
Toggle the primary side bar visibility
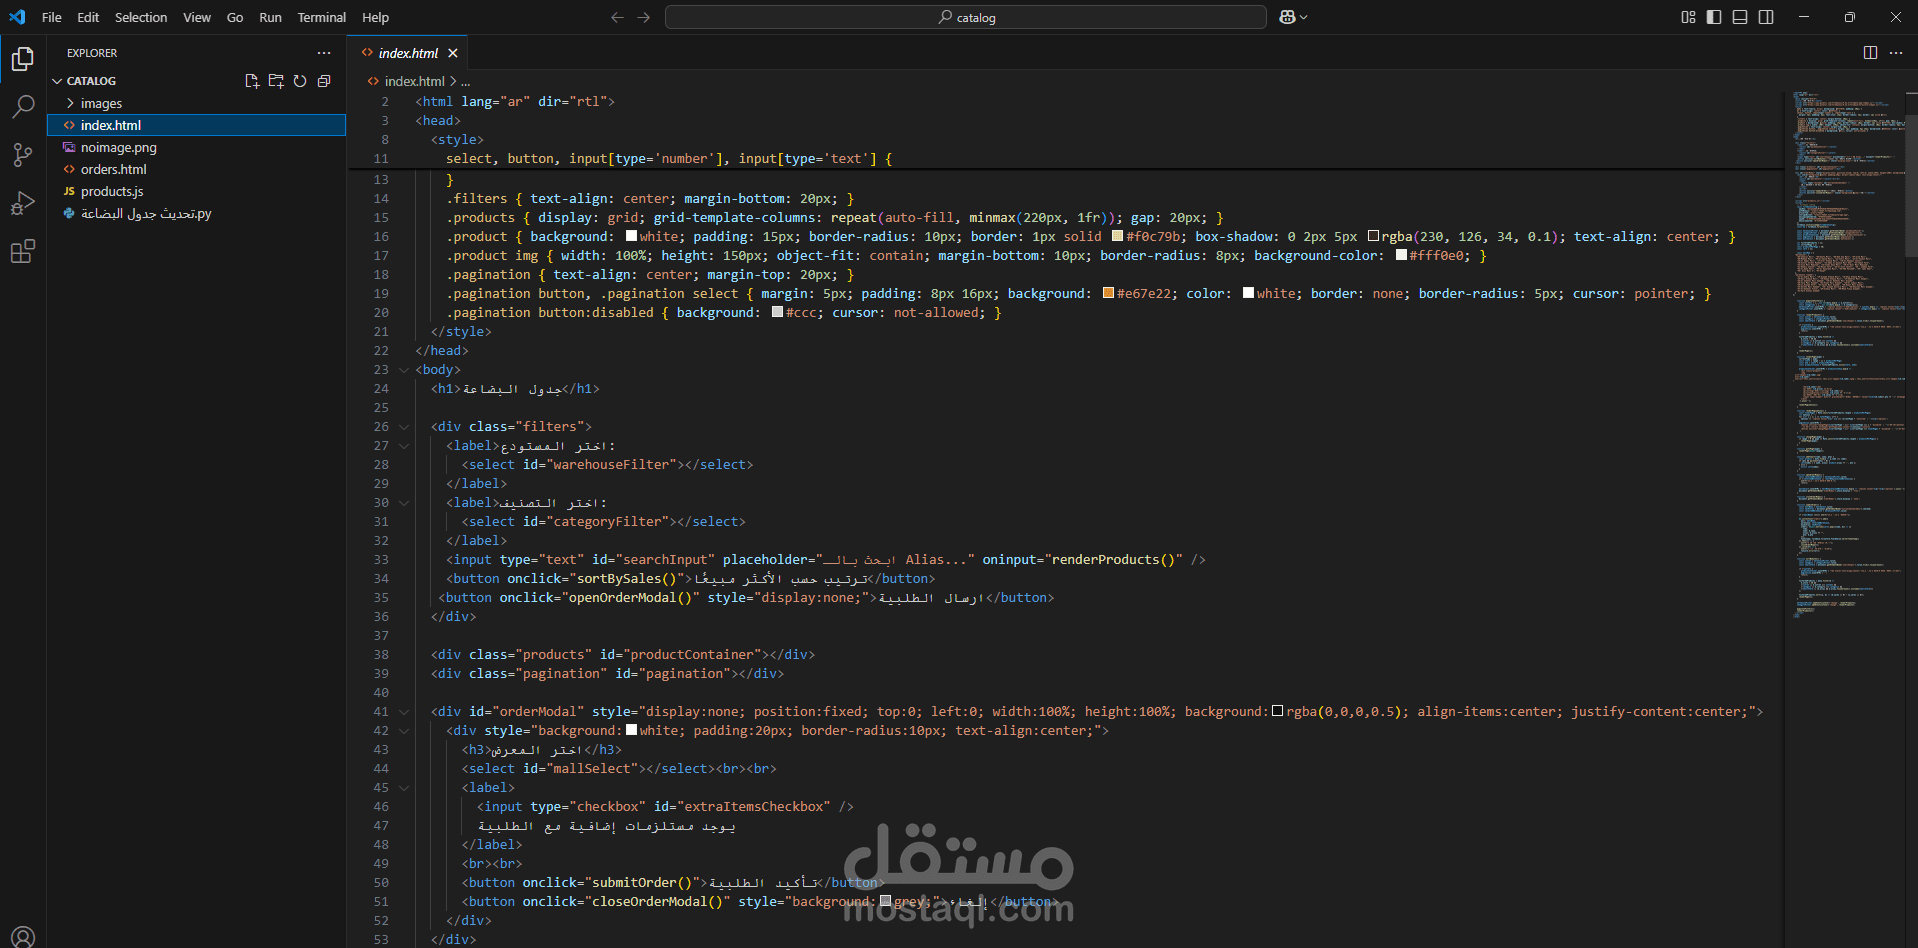1714,17
